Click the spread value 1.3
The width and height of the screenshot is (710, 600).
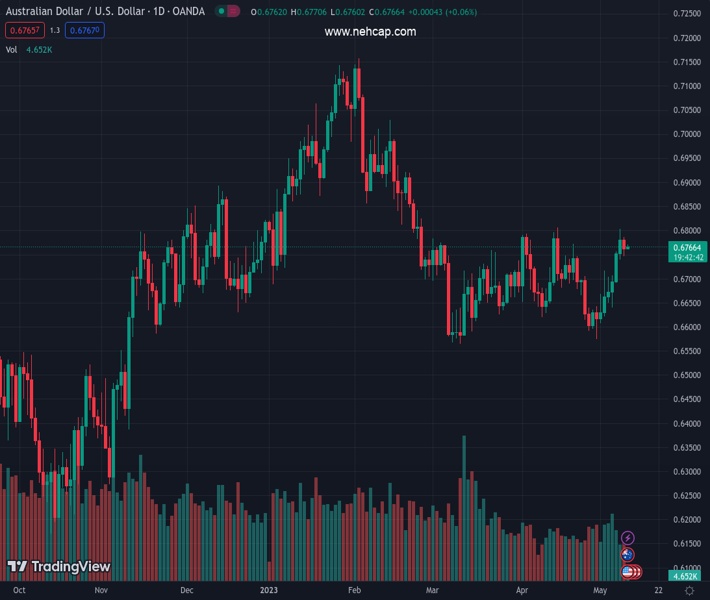click(55, 30)
